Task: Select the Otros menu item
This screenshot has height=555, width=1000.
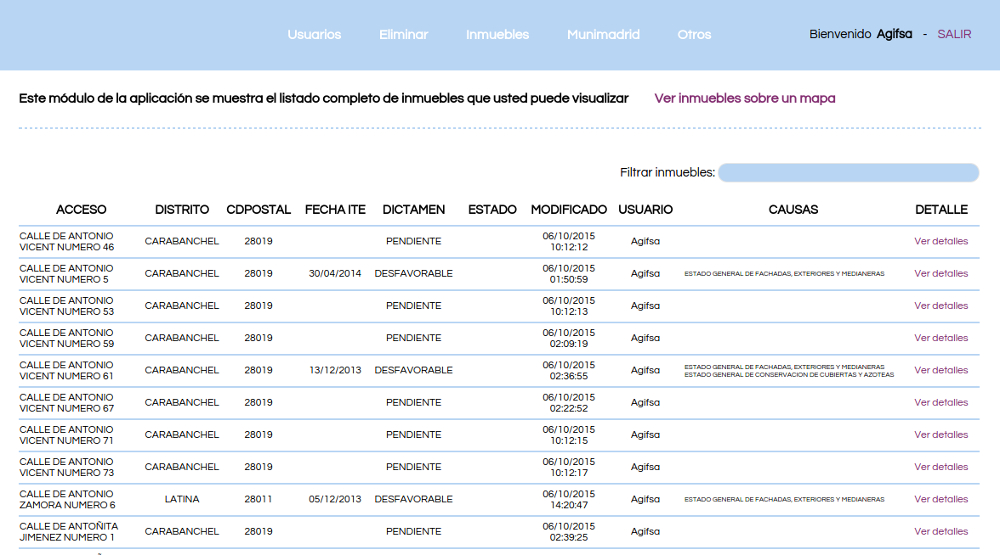Action: (694, 34)
